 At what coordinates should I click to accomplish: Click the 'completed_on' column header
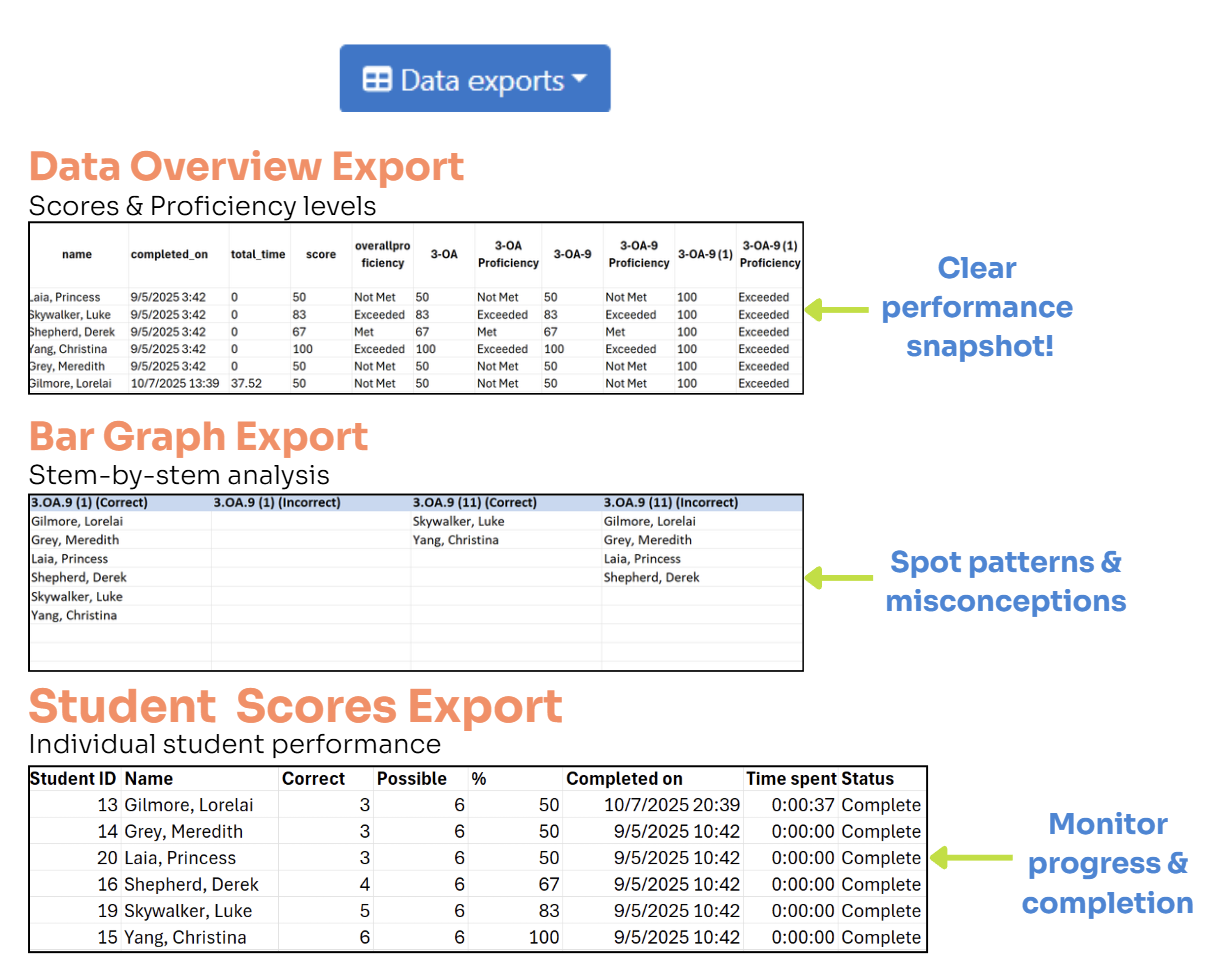click(x=169, y=254)
